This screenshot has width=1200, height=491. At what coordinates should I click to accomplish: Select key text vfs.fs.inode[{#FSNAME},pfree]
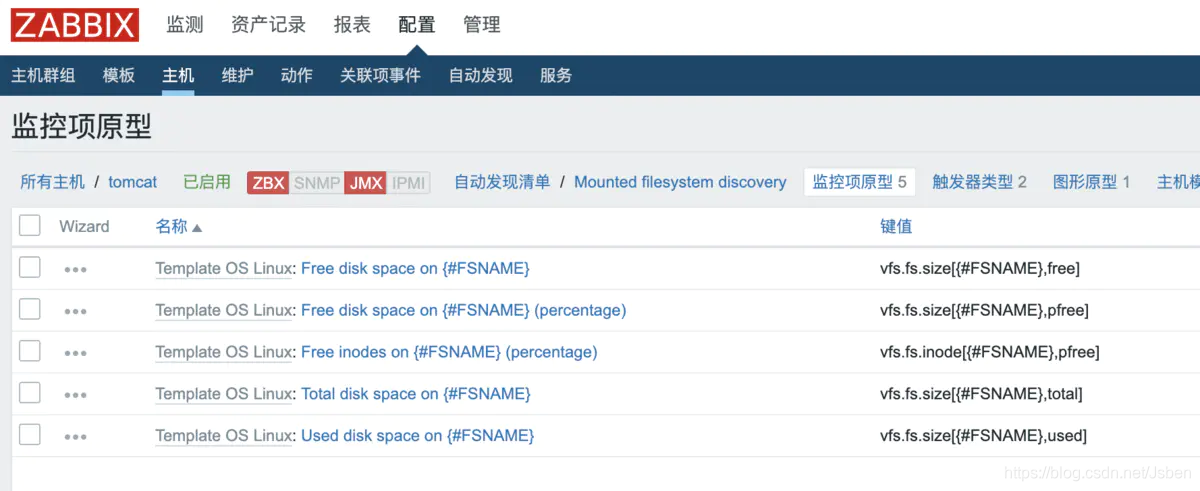990,352
